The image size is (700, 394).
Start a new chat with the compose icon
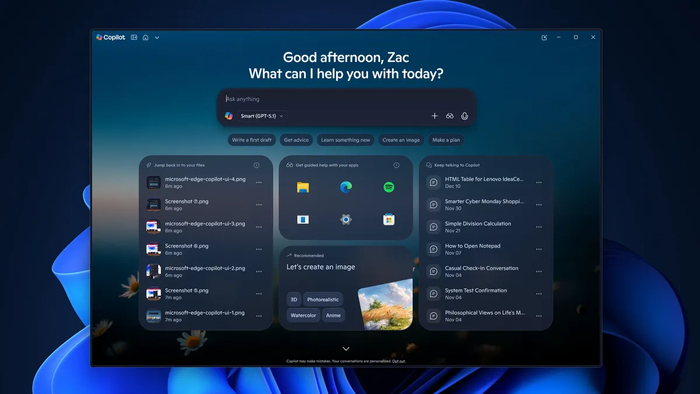click(x=544, y=37)
